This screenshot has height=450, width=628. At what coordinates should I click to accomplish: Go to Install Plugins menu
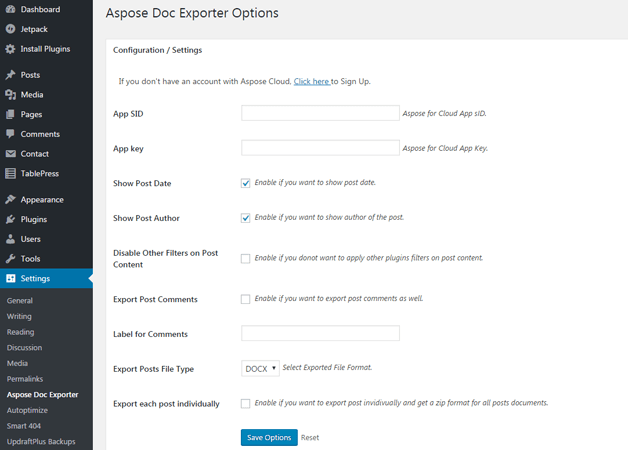pyautogui.click(x=45, y=49)
